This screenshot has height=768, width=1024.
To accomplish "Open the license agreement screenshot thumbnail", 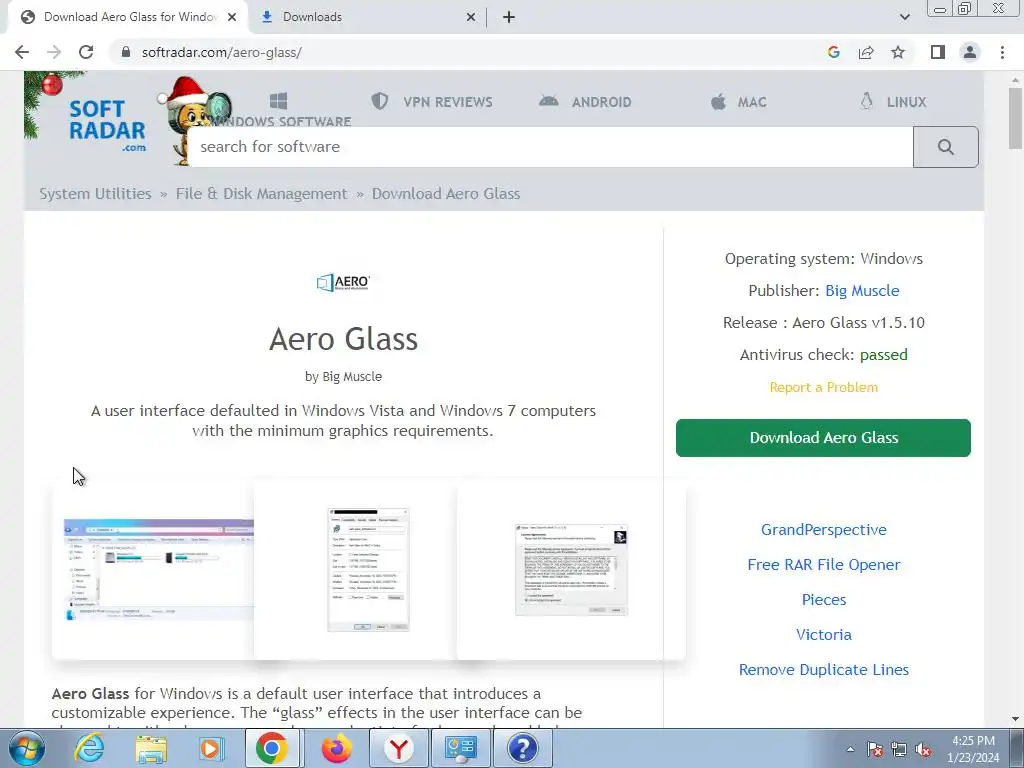I will (571, 569).
